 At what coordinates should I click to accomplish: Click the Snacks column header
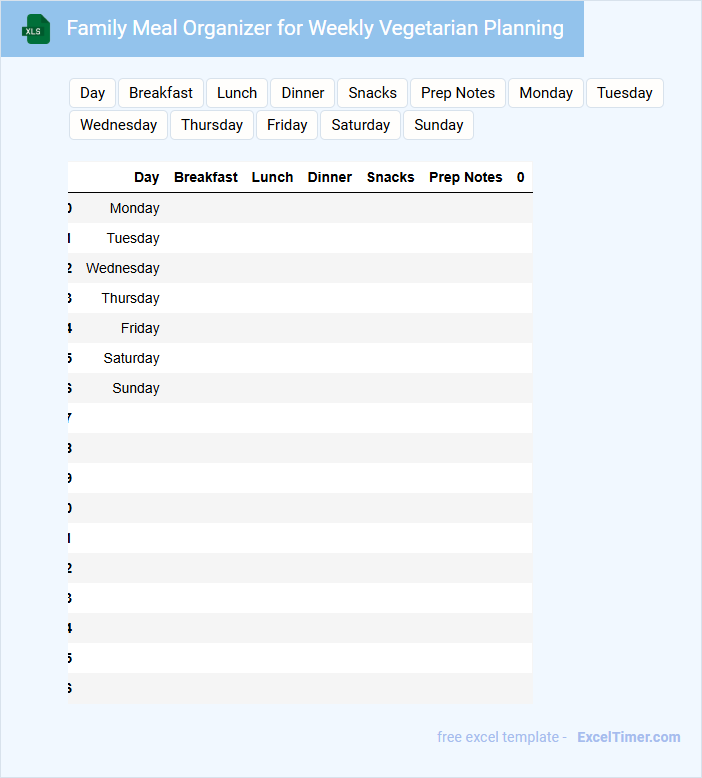[x=390, y=177]
